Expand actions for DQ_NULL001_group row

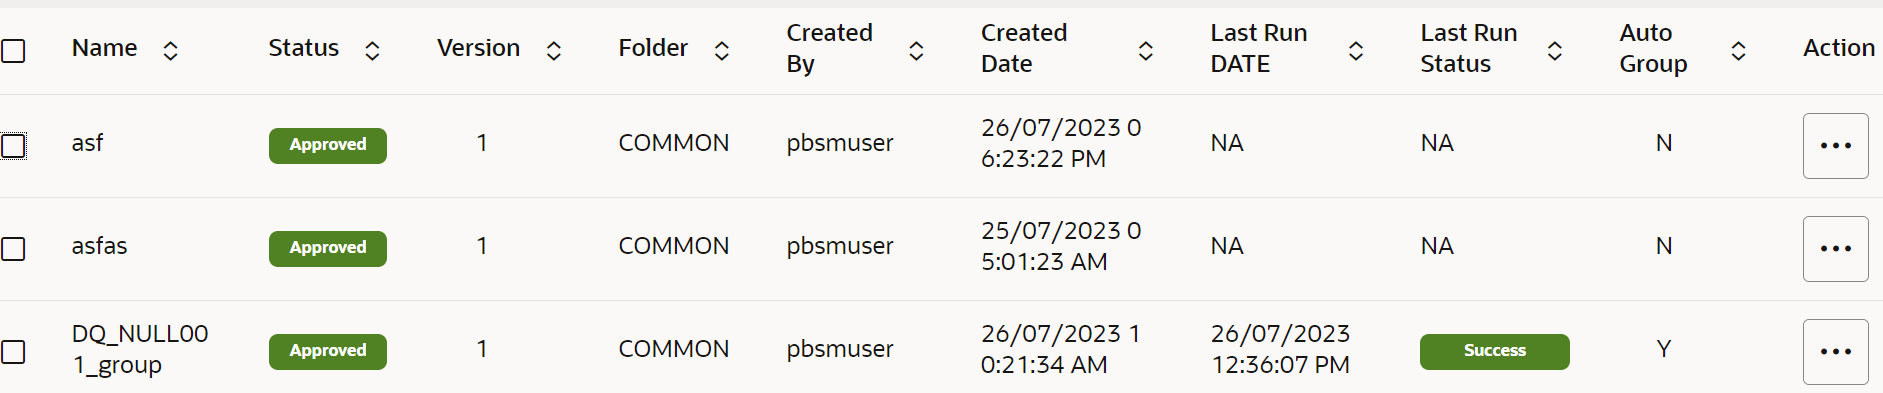pos(1835,352)
